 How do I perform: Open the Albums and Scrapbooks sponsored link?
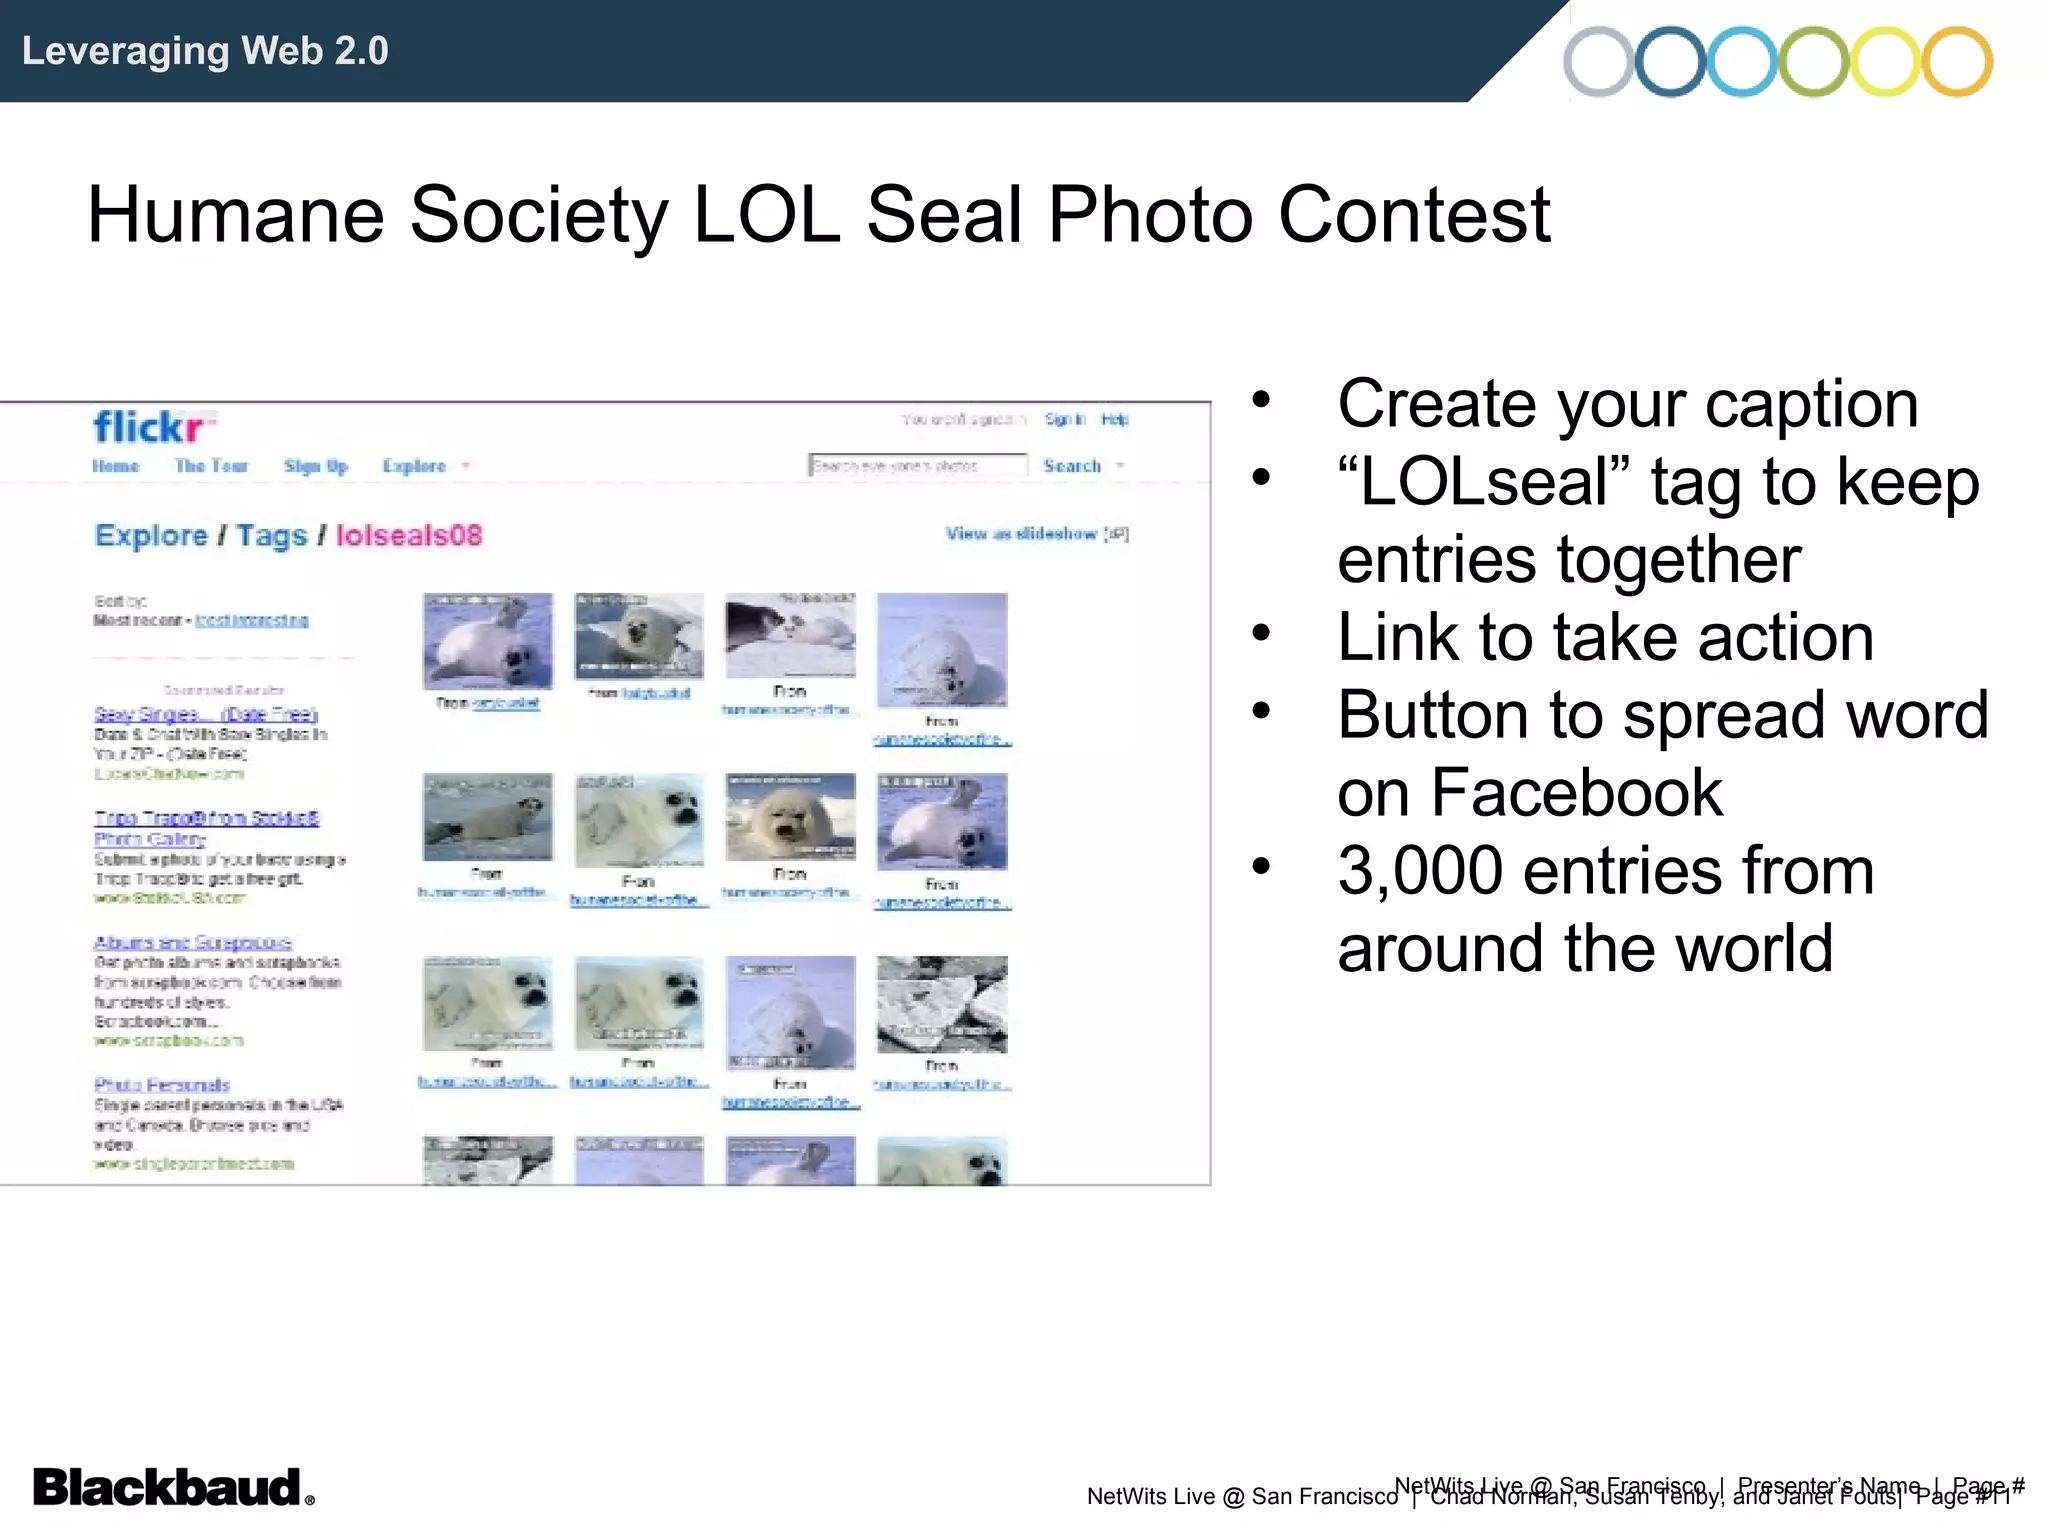click(193, 943)
